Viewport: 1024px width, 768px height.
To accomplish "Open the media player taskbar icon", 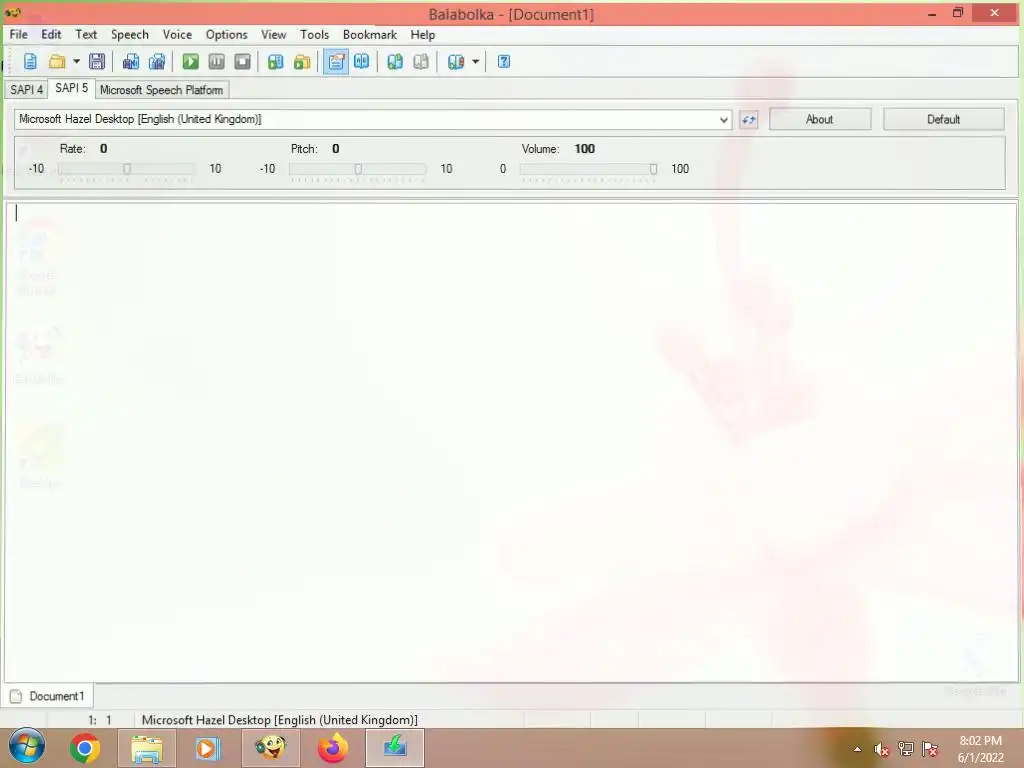I will [x=208, y=748].
